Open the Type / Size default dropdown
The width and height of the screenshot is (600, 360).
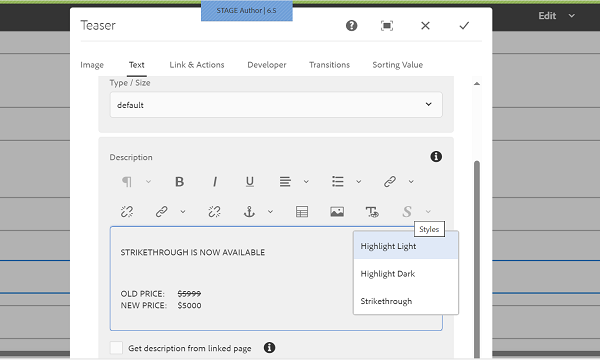tap(276, 104)
